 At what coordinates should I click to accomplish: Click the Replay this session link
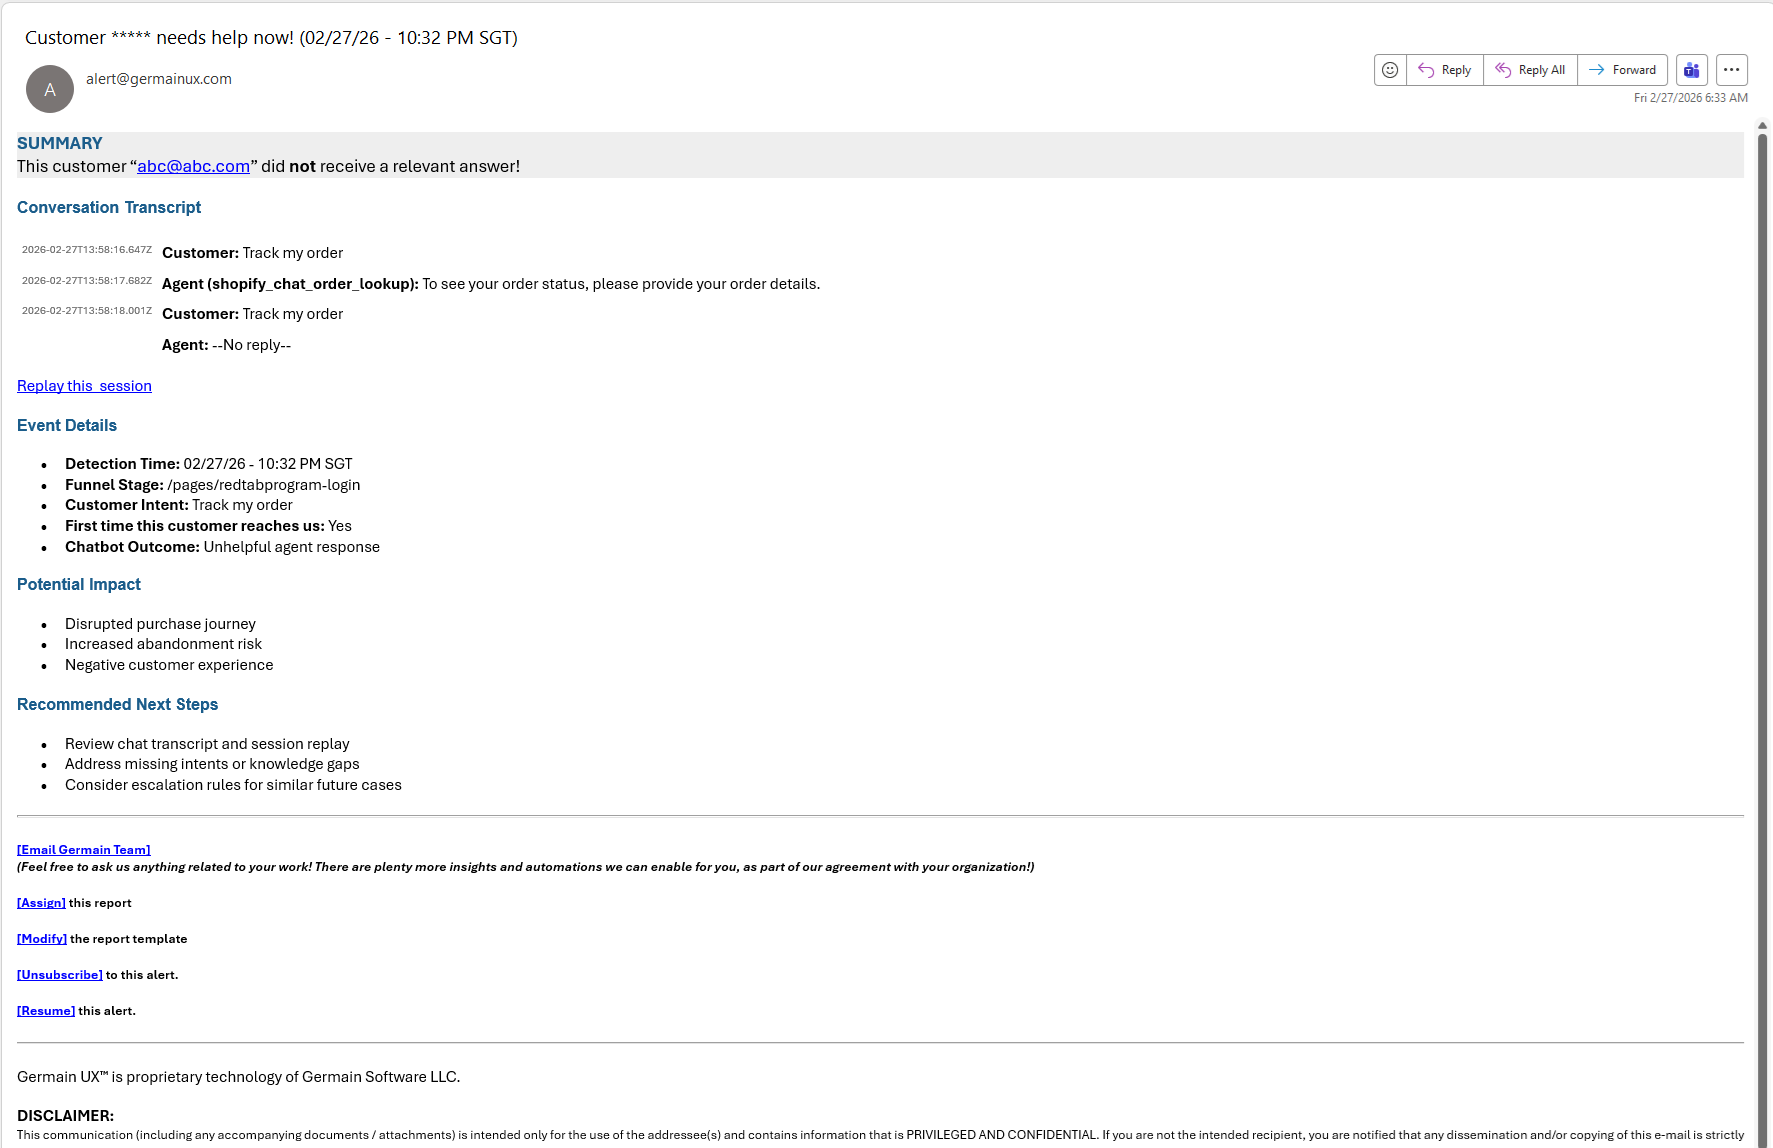coord(84,386)
